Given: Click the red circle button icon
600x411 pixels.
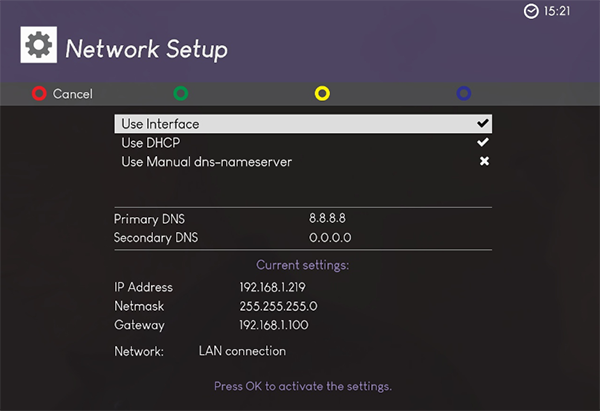Looking at the screenshot, I should click(39, 93).
